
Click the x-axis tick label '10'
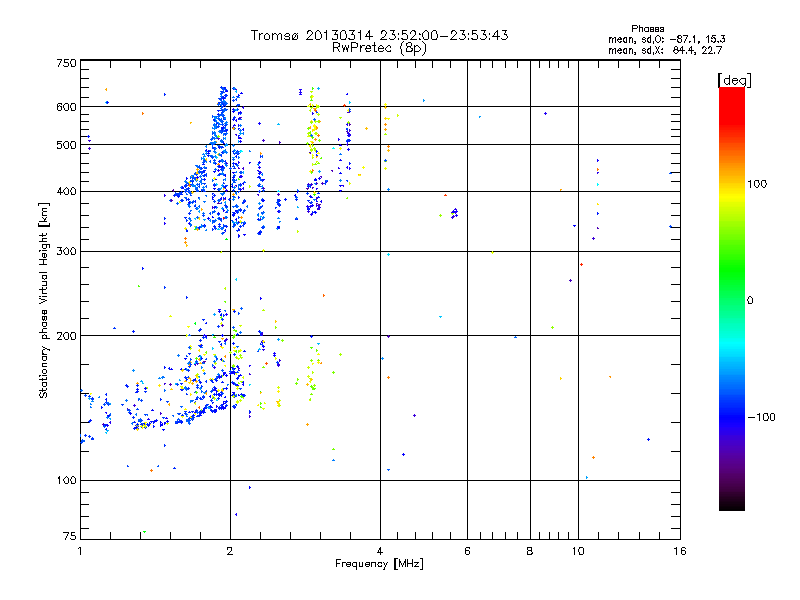coord(578,551)
